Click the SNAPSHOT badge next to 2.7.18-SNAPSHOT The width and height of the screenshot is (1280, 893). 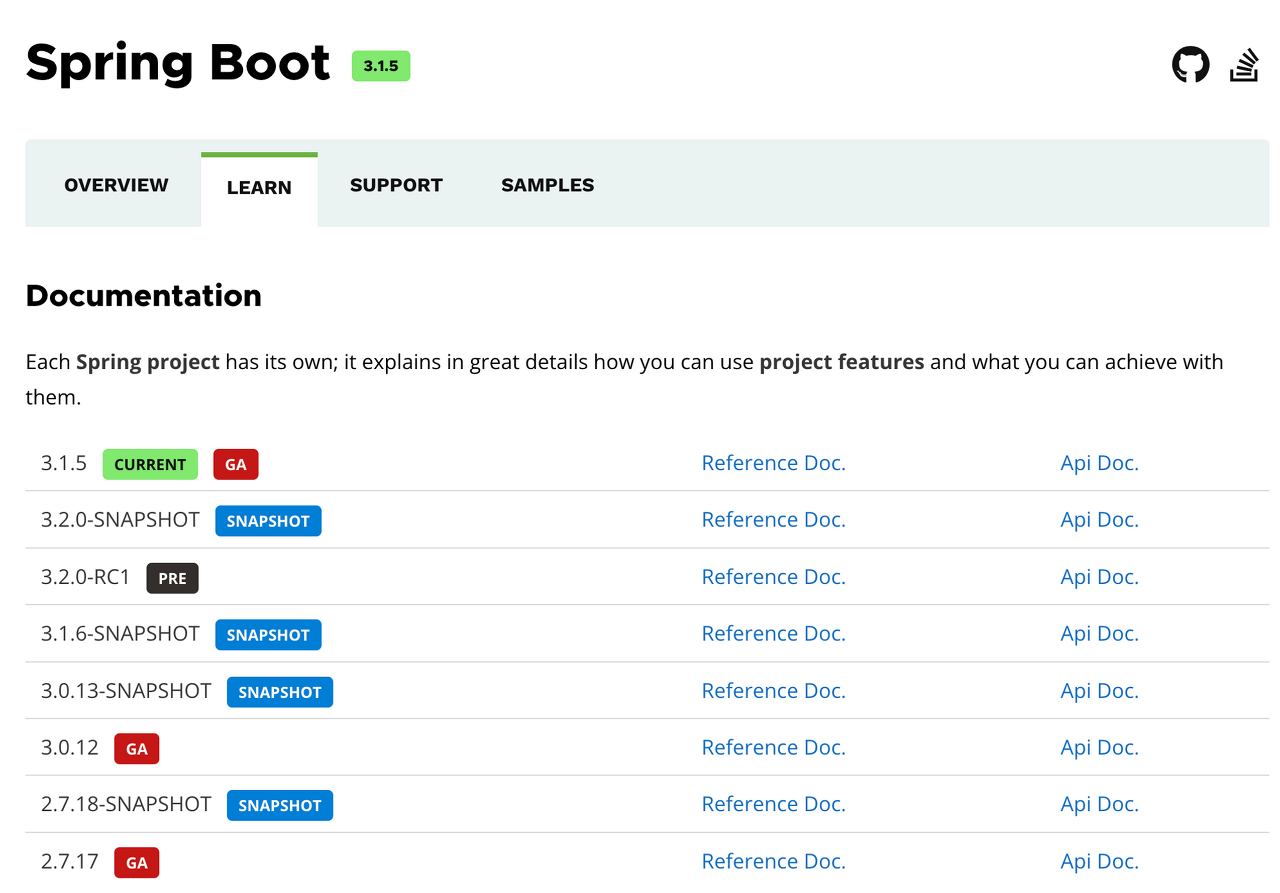tap(280, 805)
